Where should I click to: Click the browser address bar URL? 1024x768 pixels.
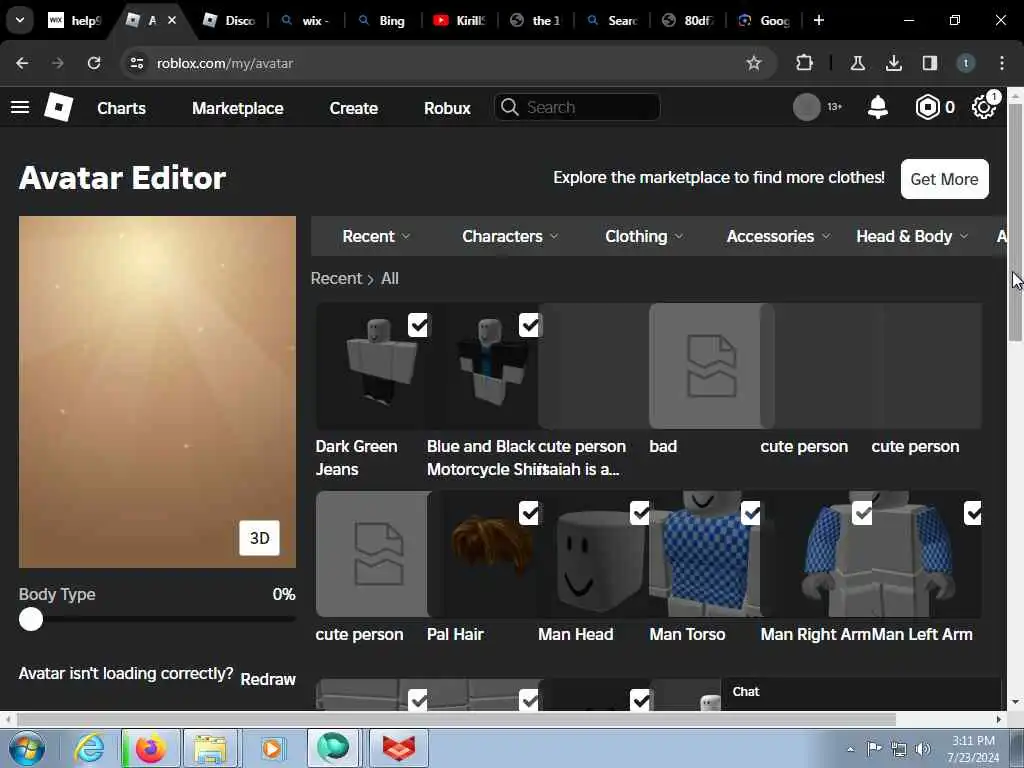tap(225, 63)
